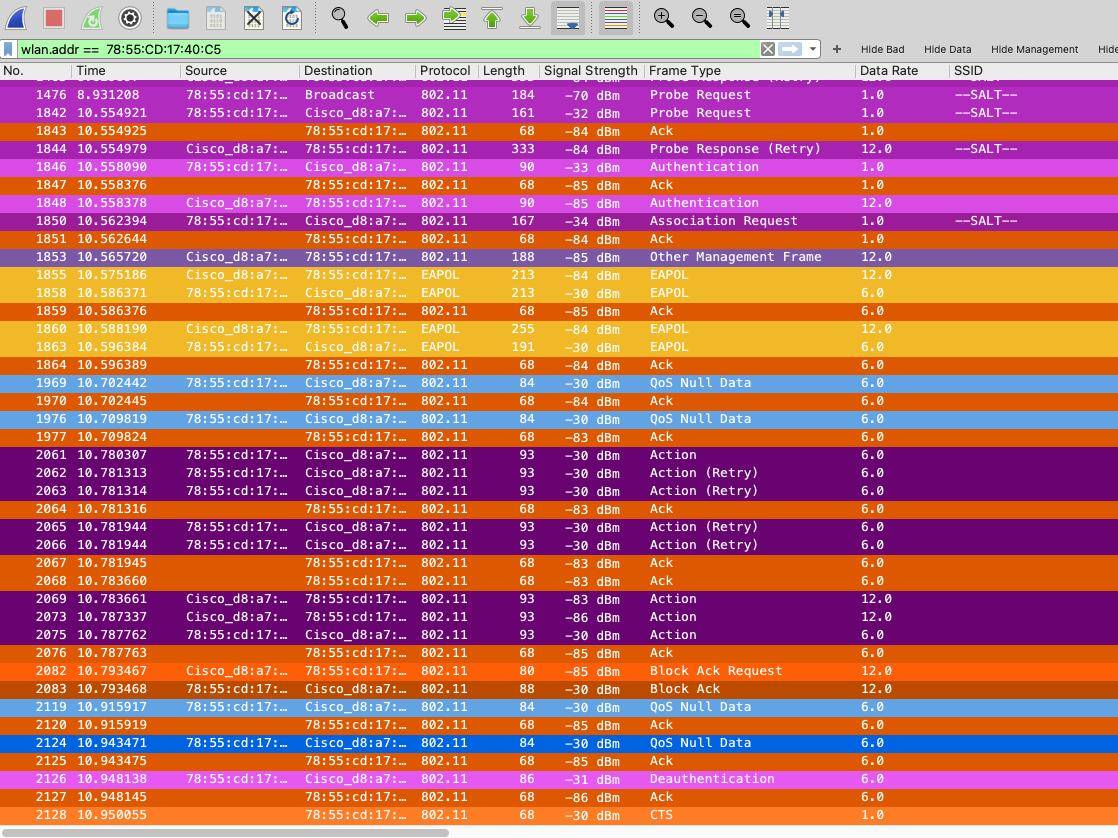Image resolution: width=1118 pixels, height=838 pixels.
Task: Sort by the Frame Type column header
Action: (x=685, y=71)
